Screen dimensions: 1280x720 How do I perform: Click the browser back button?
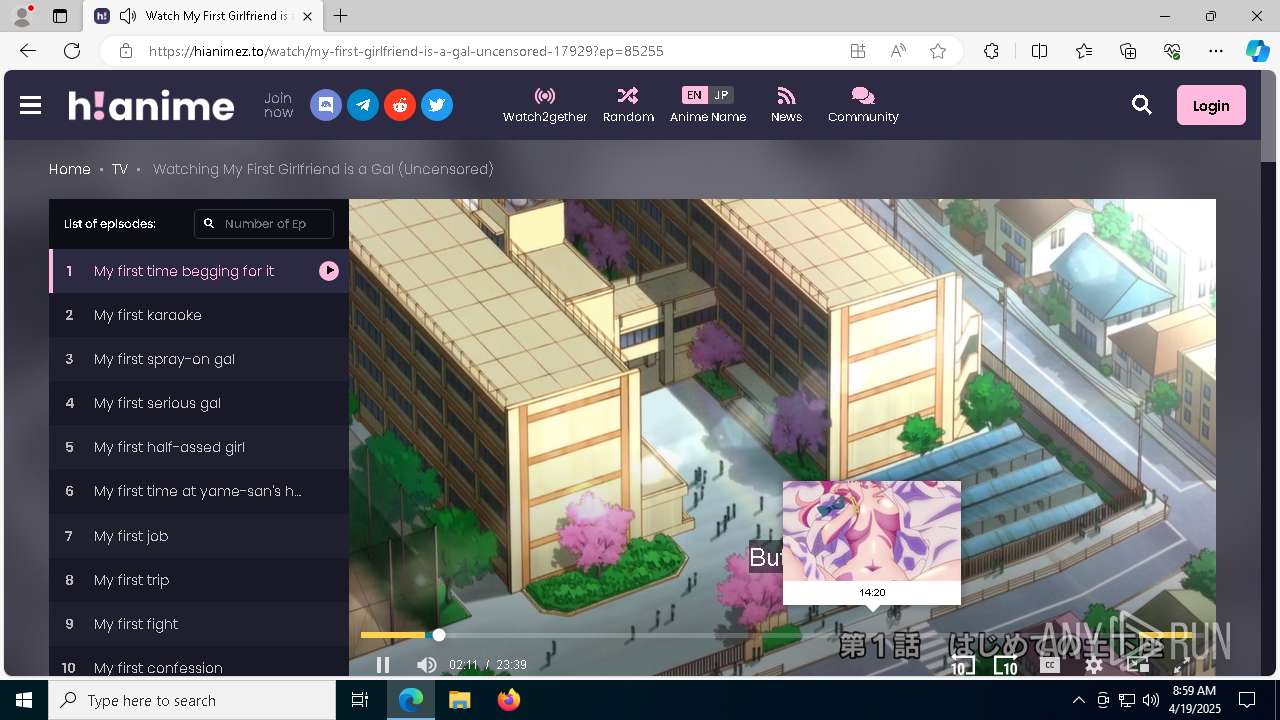click(28, 51)
